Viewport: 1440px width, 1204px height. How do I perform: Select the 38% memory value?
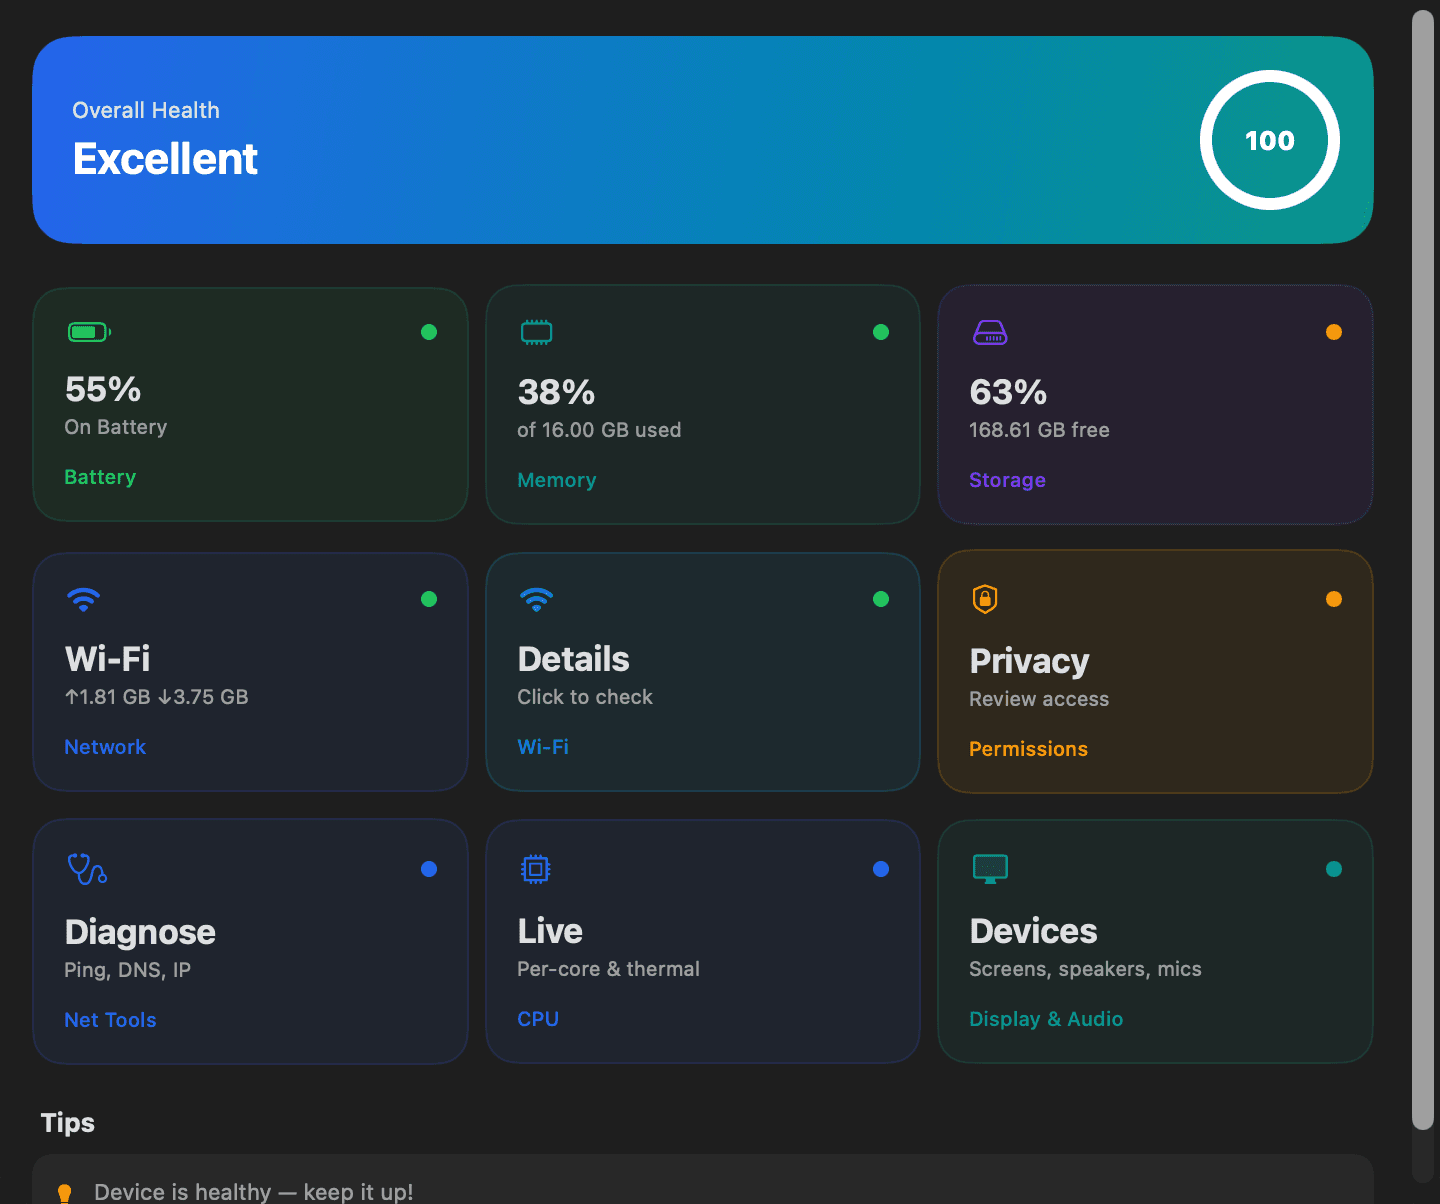[x=556, y=392]
